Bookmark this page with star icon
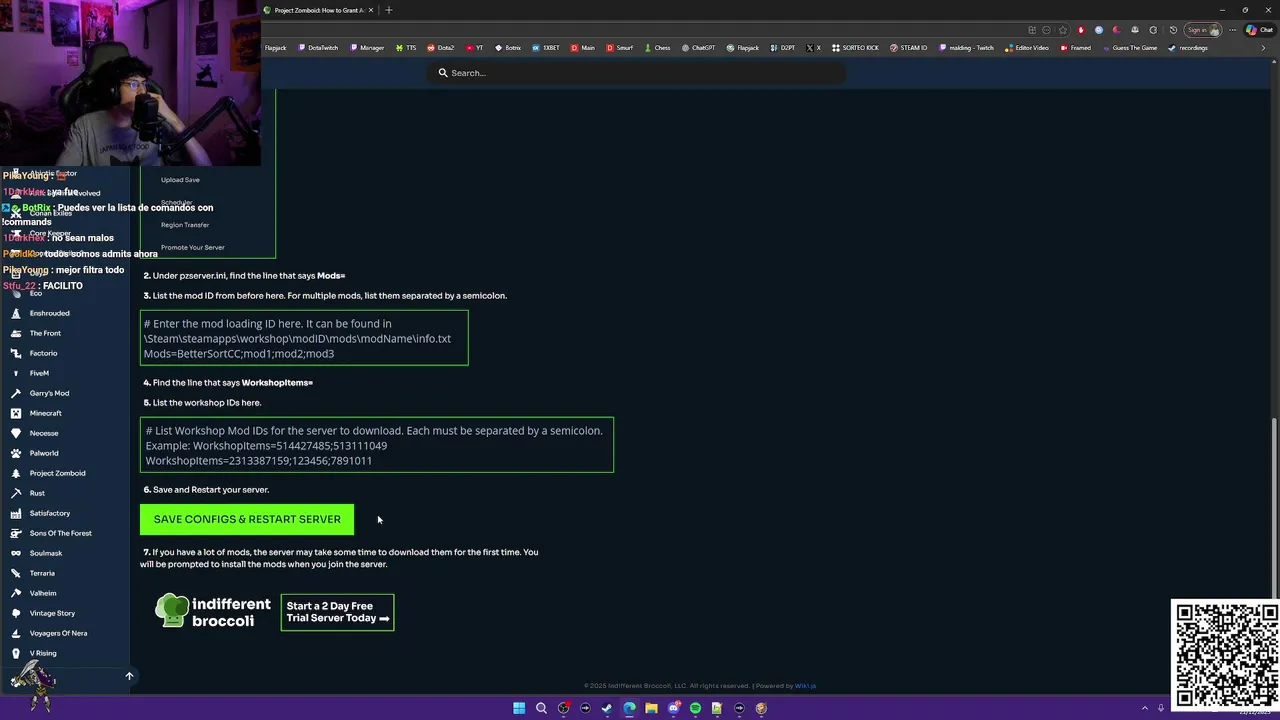The height and width of the screenshot is (720, 1280). [x=1063, y=30]
